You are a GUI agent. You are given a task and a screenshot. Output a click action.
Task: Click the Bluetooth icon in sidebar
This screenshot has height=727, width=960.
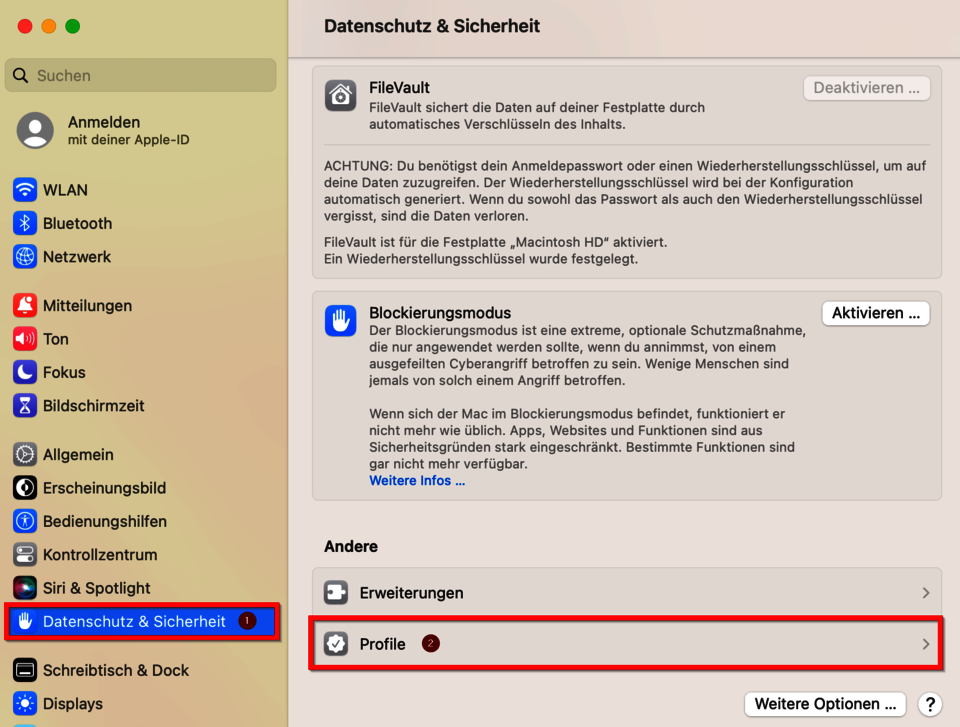25,223
